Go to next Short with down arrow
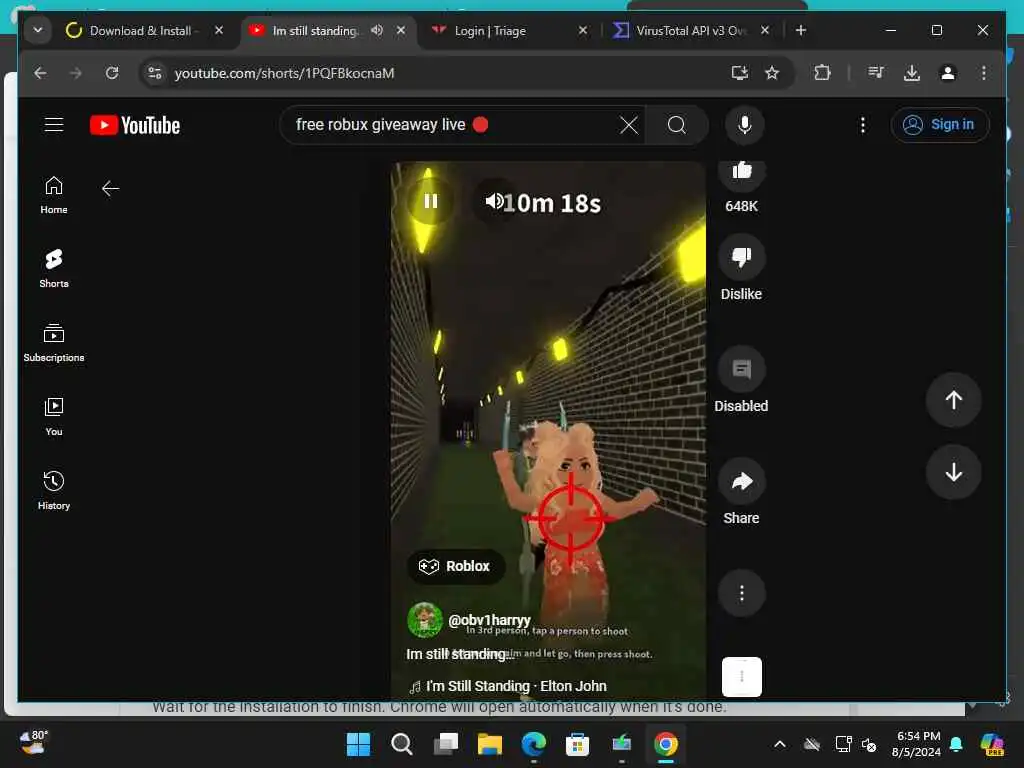The width and height of the screenshot is (1024, 768). 953,472
